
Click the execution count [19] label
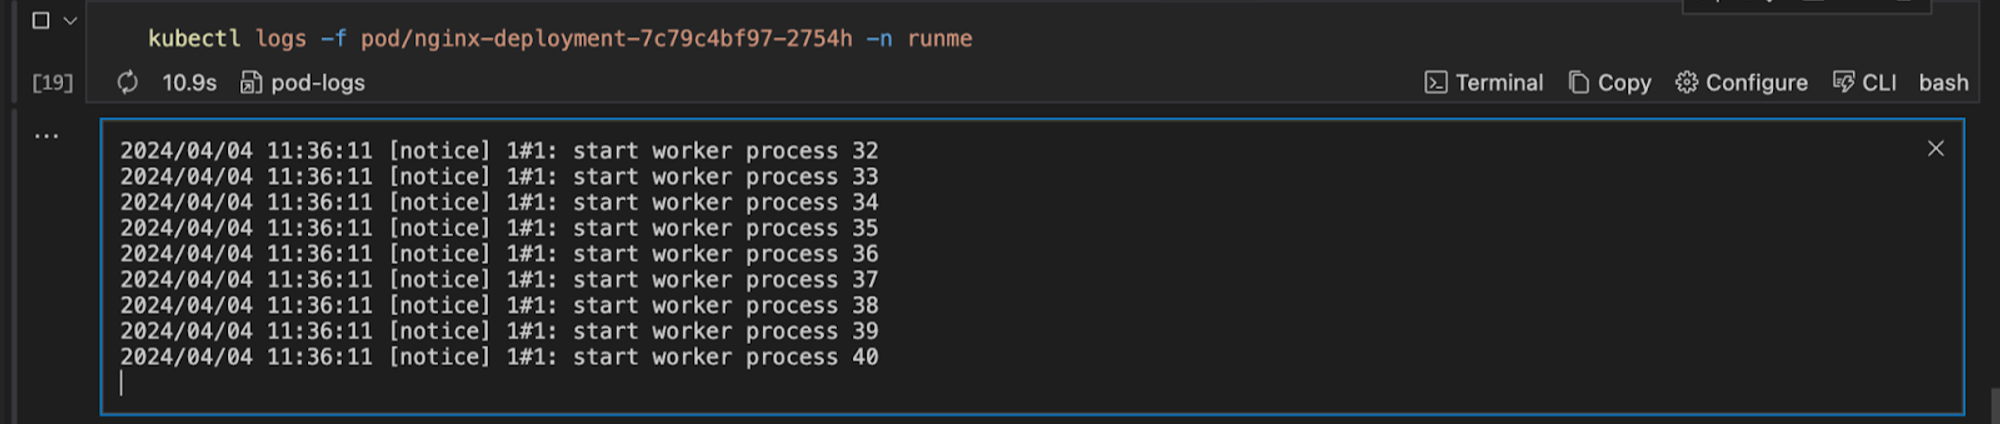(x=53, y=82)
